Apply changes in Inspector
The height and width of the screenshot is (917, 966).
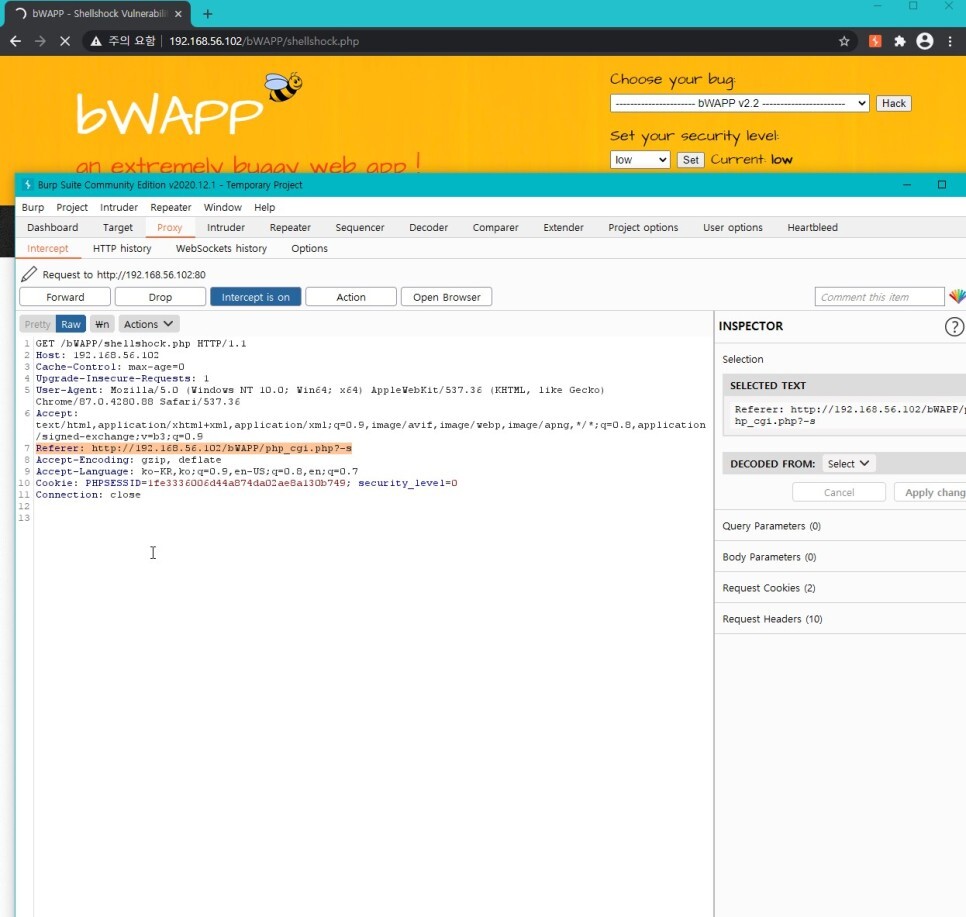[930, 492]
